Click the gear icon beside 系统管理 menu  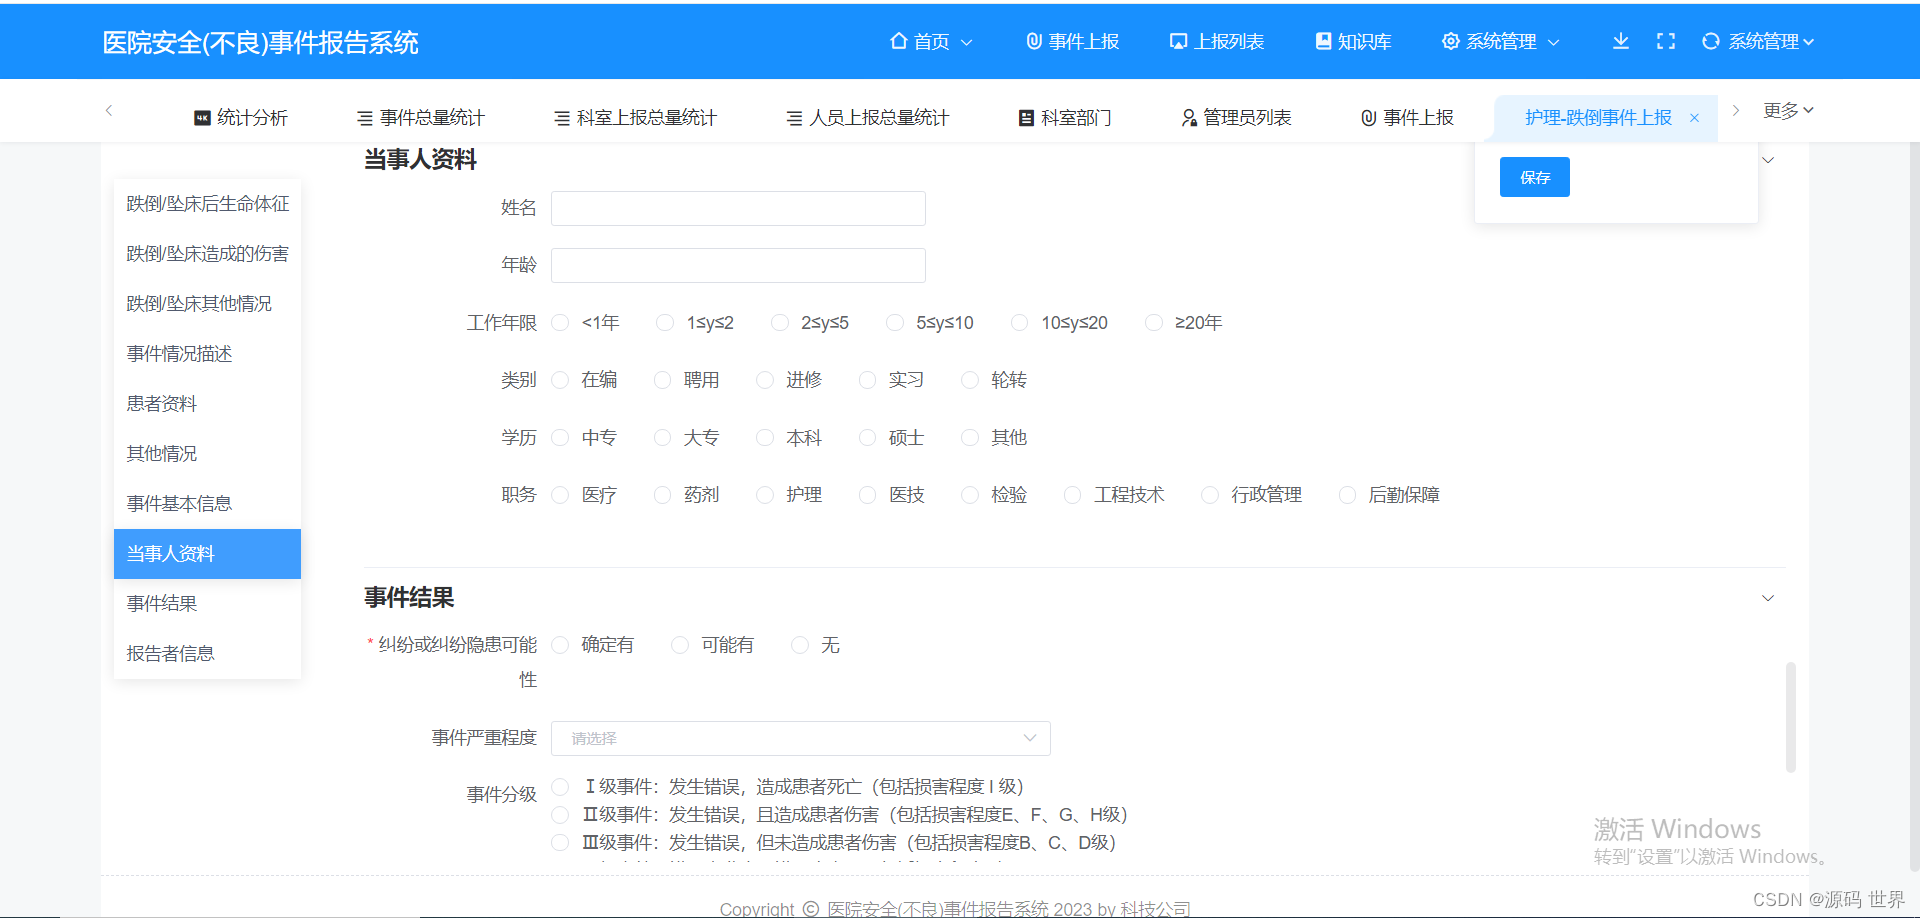pos(1450,41)
